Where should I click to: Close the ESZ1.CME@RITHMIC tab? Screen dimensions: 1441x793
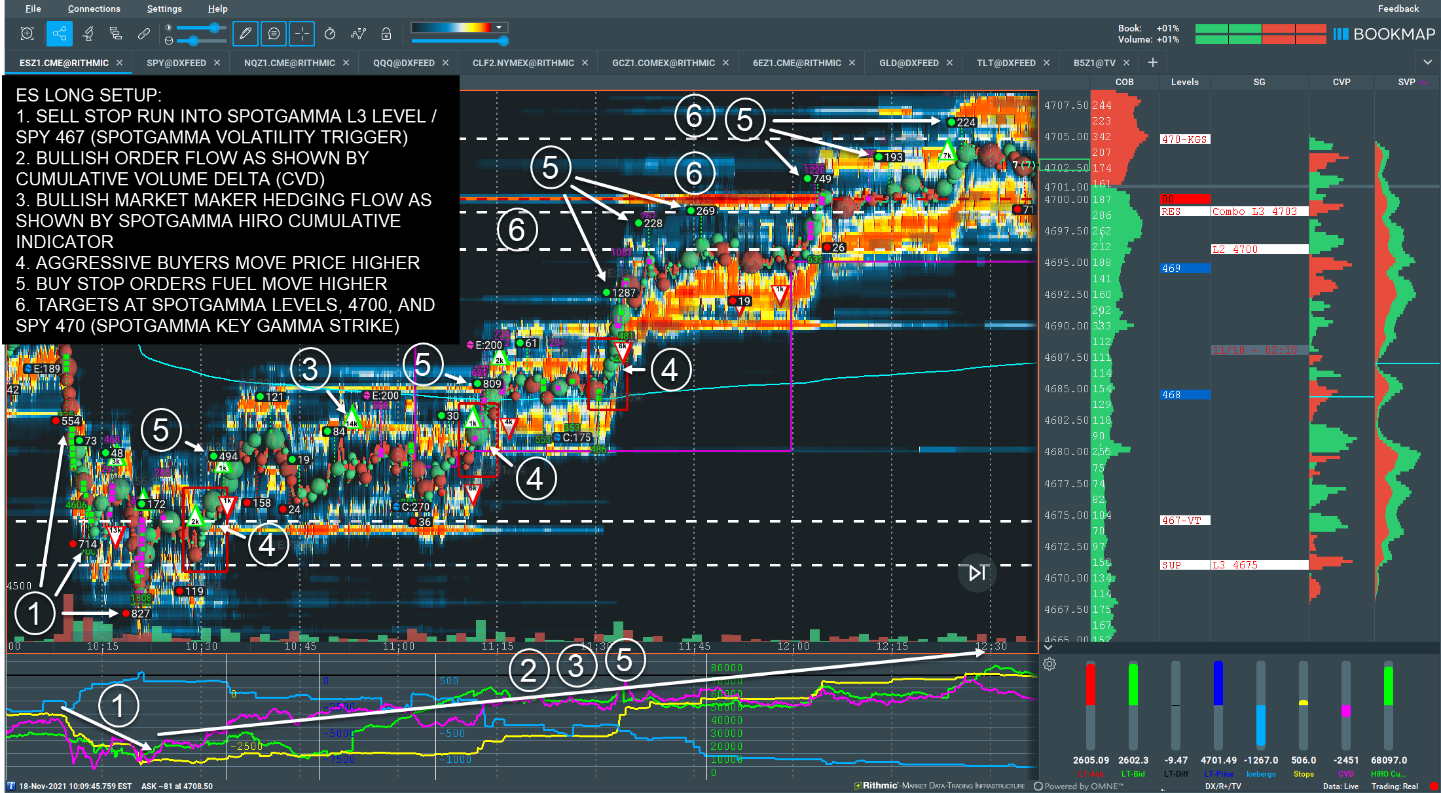[x=119, y=63]
